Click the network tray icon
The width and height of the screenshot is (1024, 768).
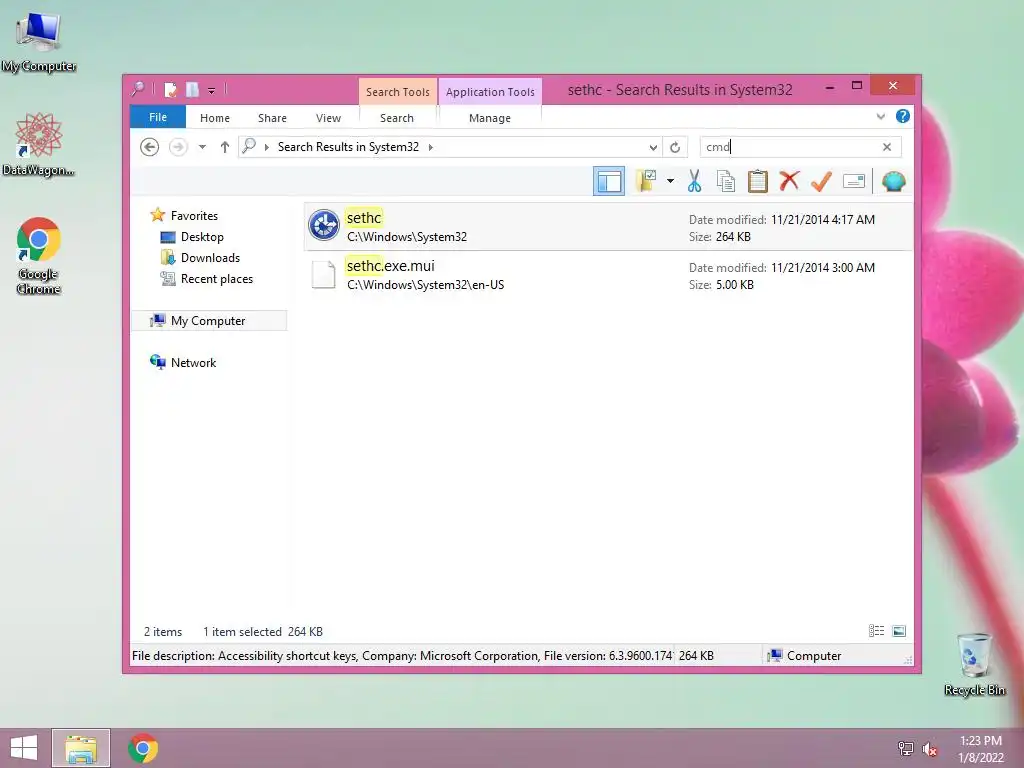(906, 749)
